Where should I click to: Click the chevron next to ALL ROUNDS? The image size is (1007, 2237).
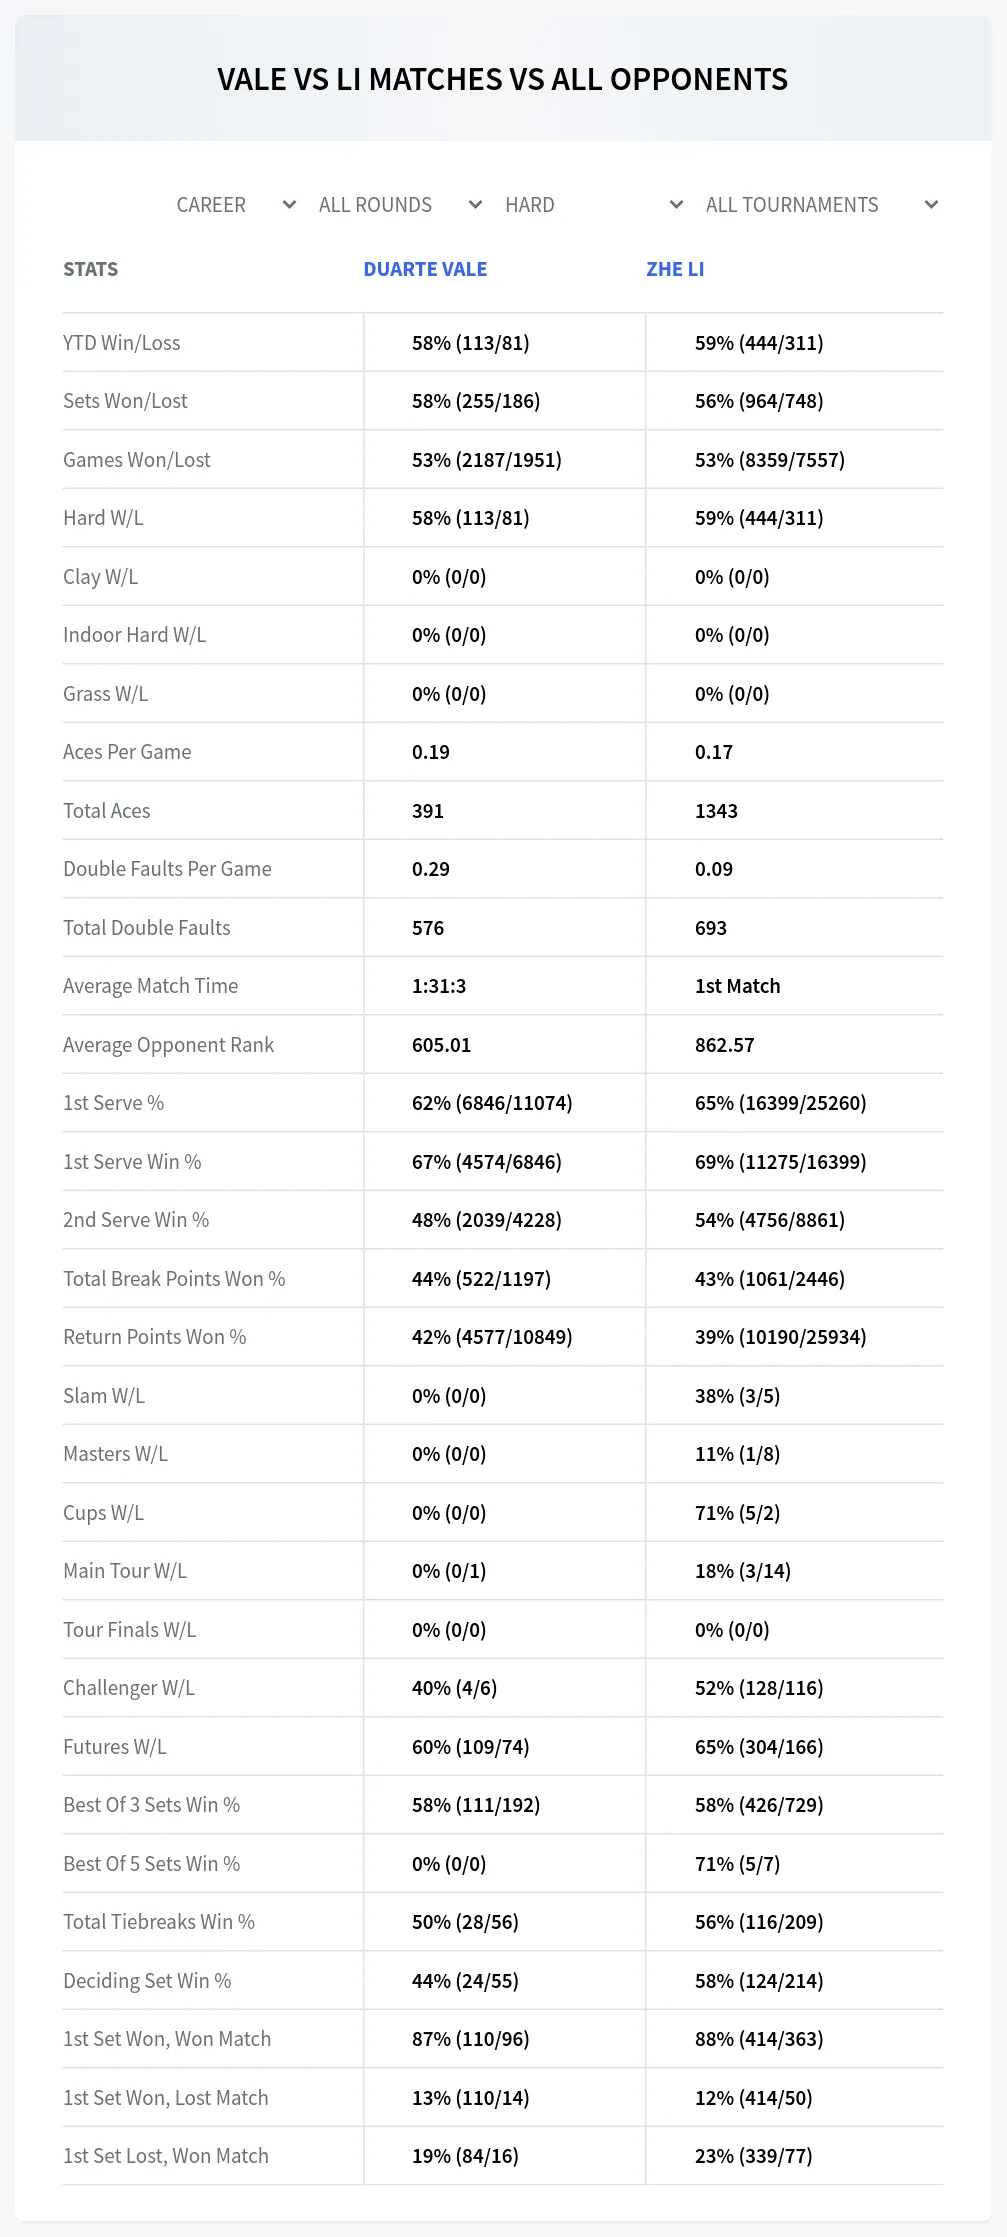[475, 205]
